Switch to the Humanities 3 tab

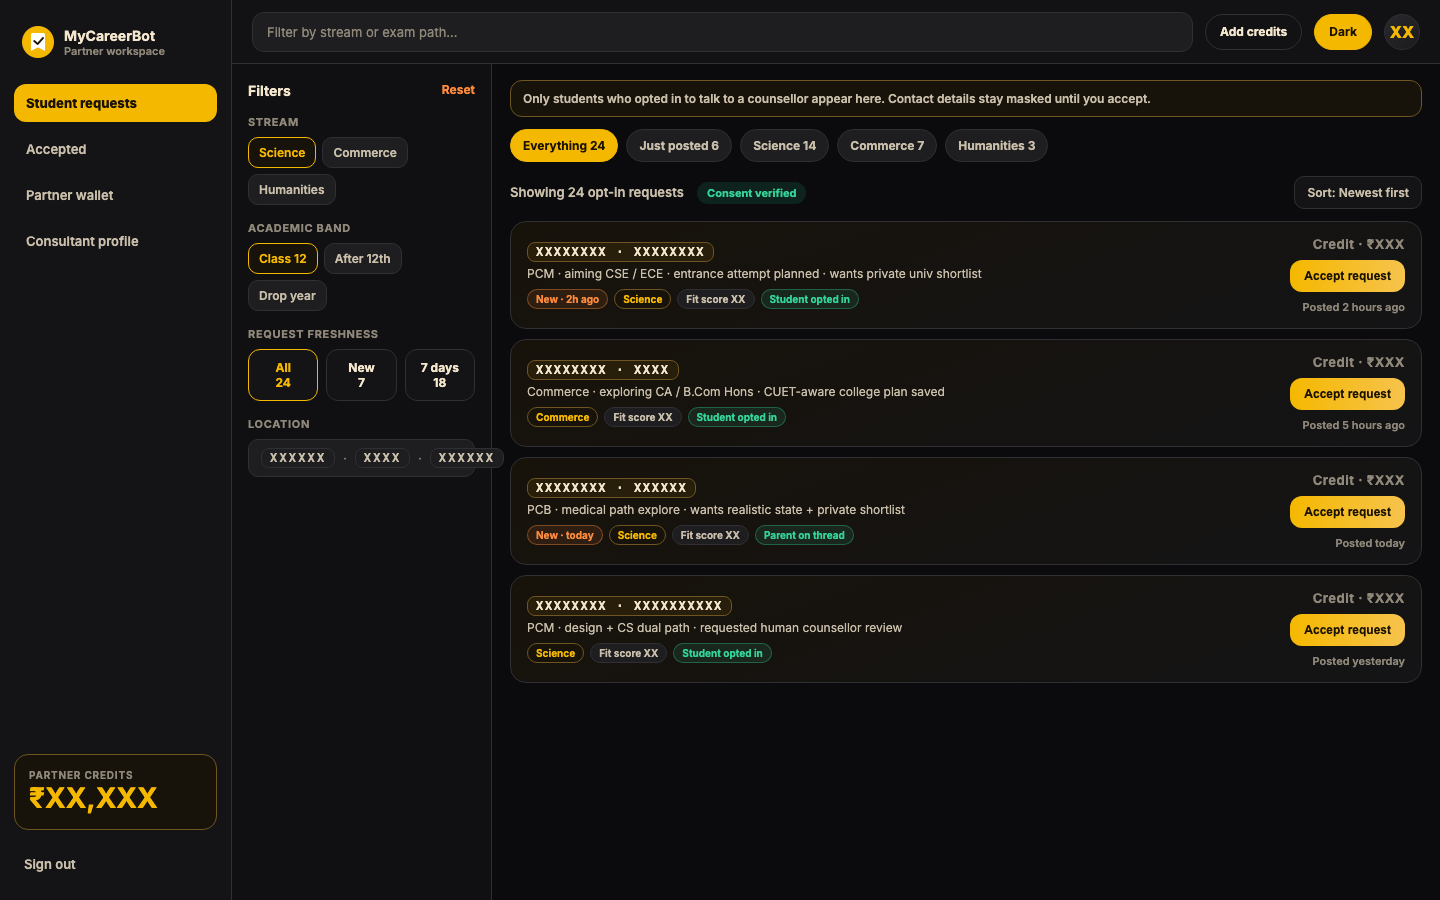pos(996,146)
